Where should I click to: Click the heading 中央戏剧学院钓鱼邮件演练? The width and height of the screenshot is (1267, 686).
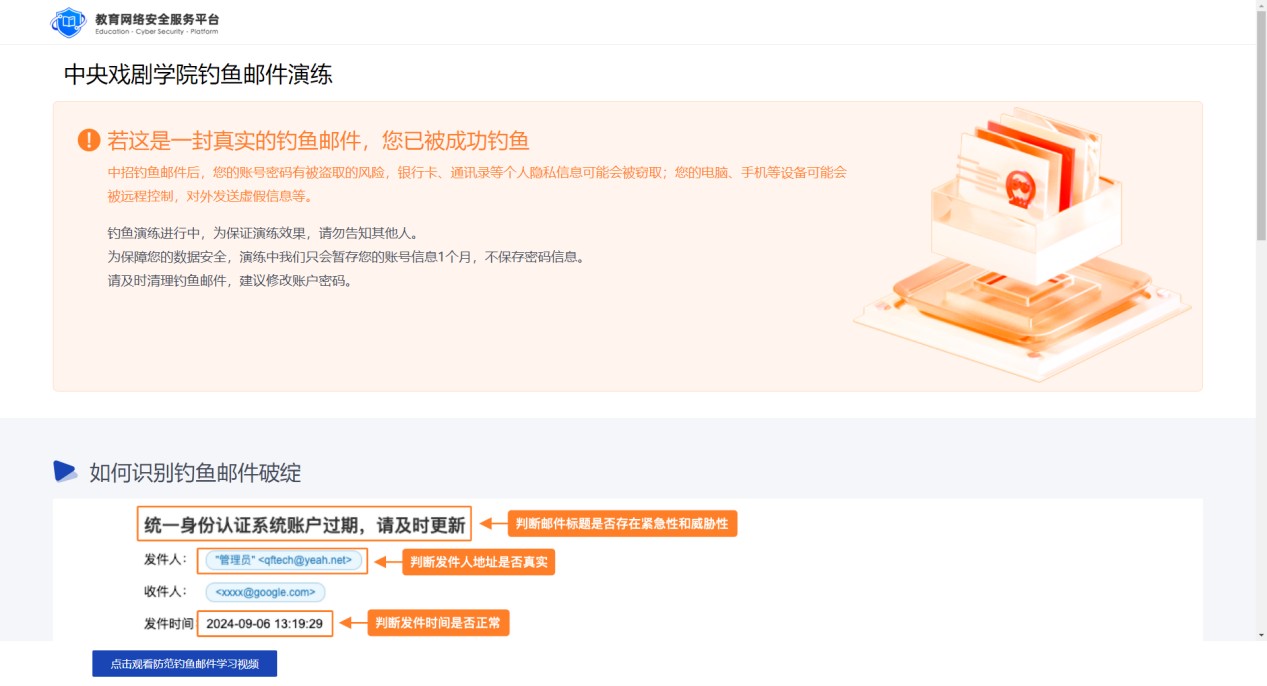198,74
